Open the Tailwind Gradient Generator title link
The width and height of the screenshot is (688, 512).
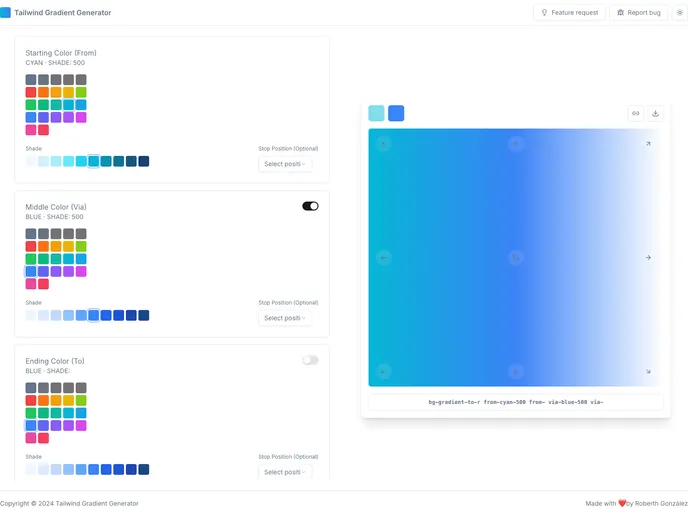(x=63, y=13)
